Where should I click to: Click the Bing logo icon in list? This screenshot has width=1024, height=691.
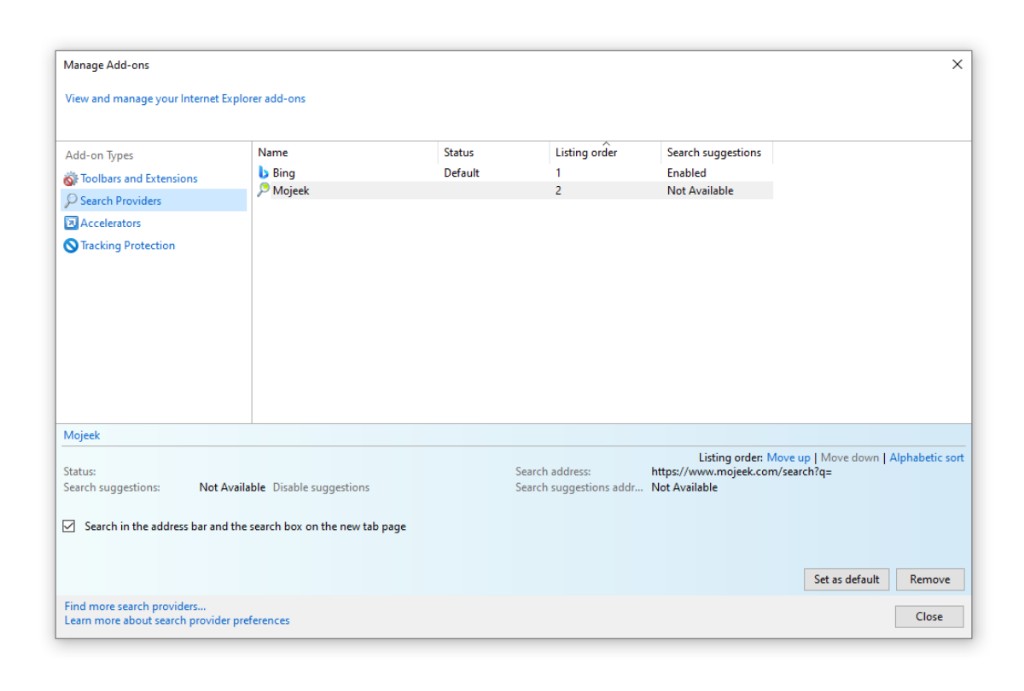263,172
